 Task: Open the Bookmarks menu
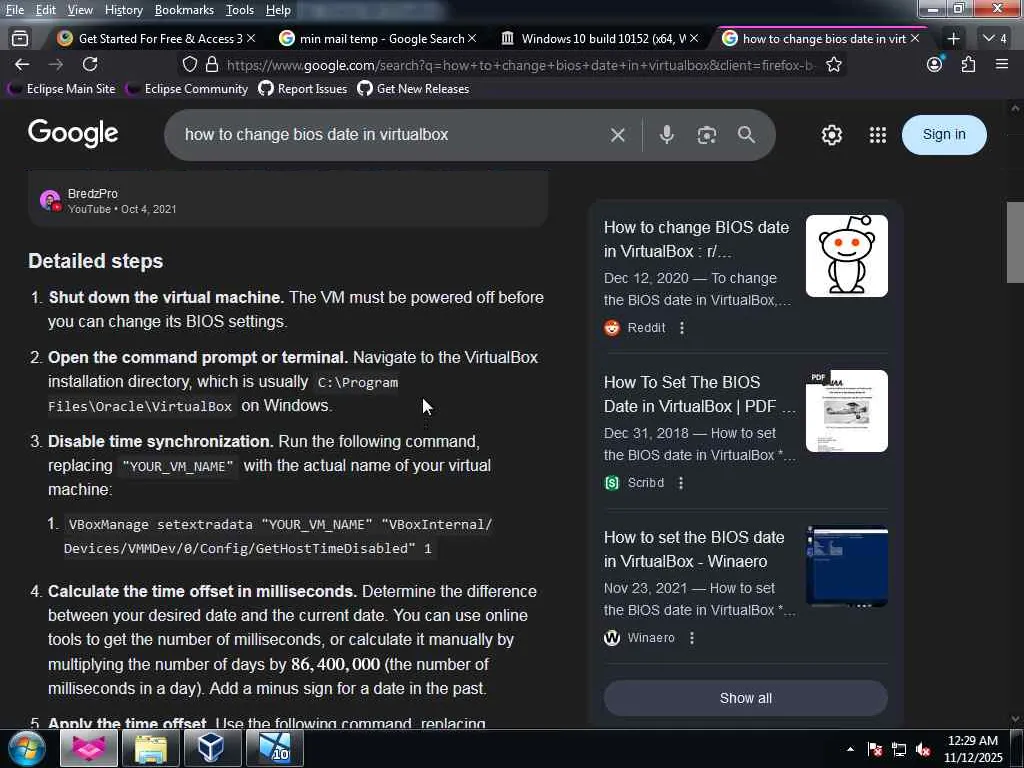184,10
